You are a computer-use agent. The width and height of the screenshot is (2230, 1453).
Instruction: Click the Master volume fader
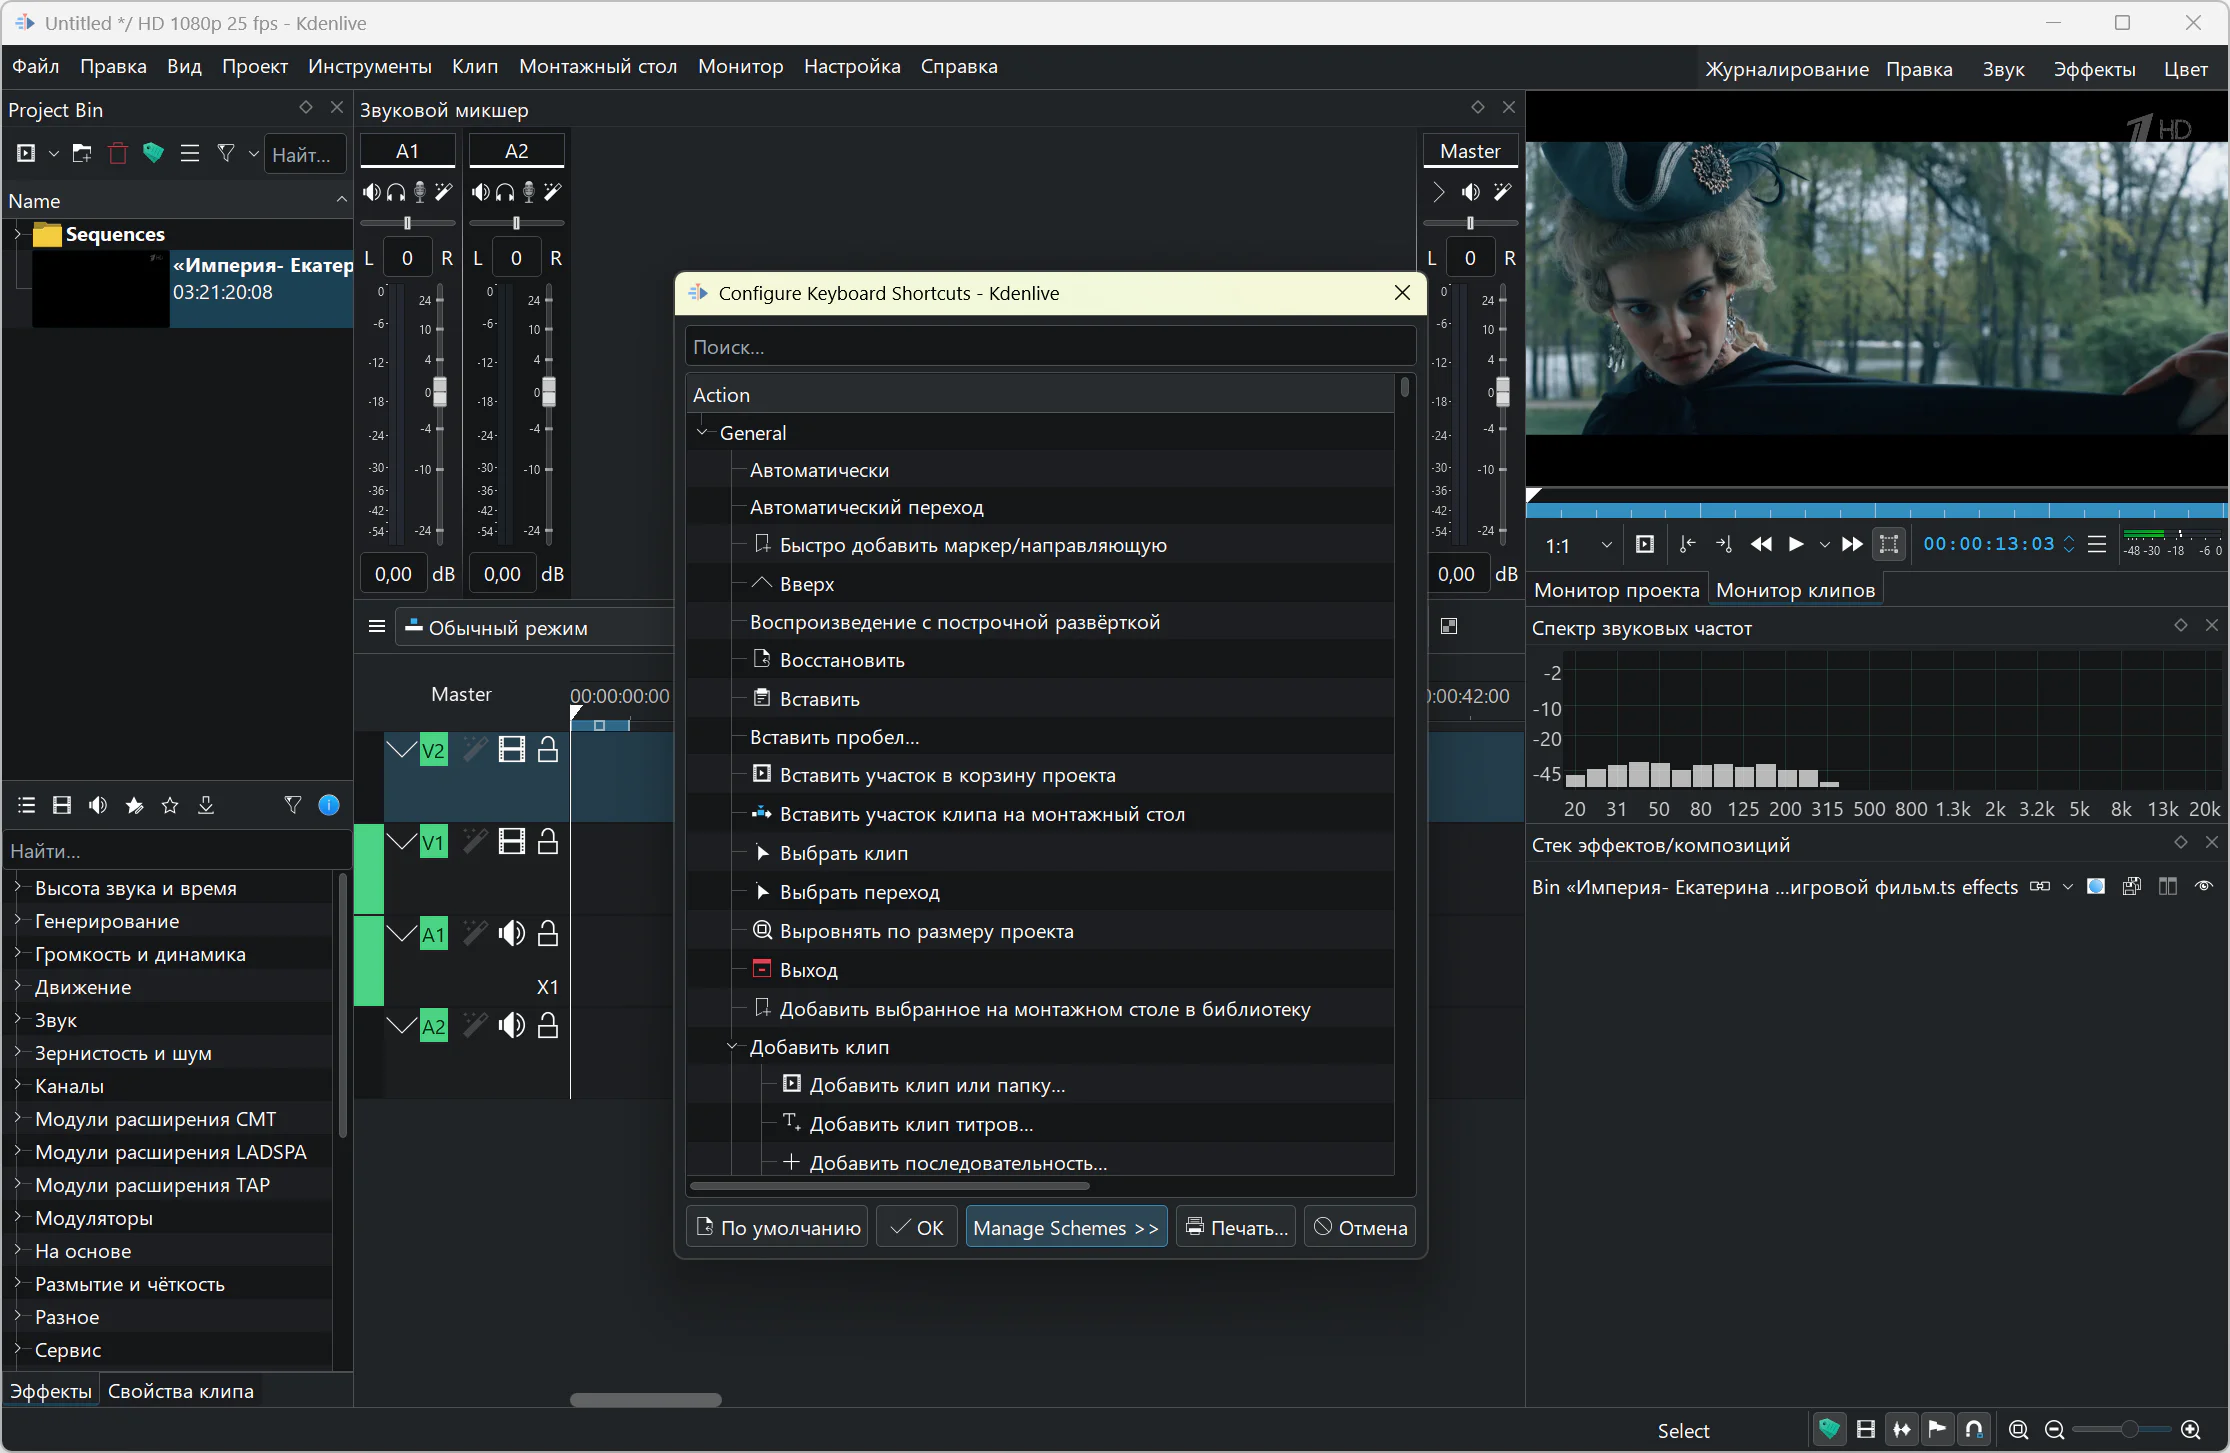pos(1502,393)
